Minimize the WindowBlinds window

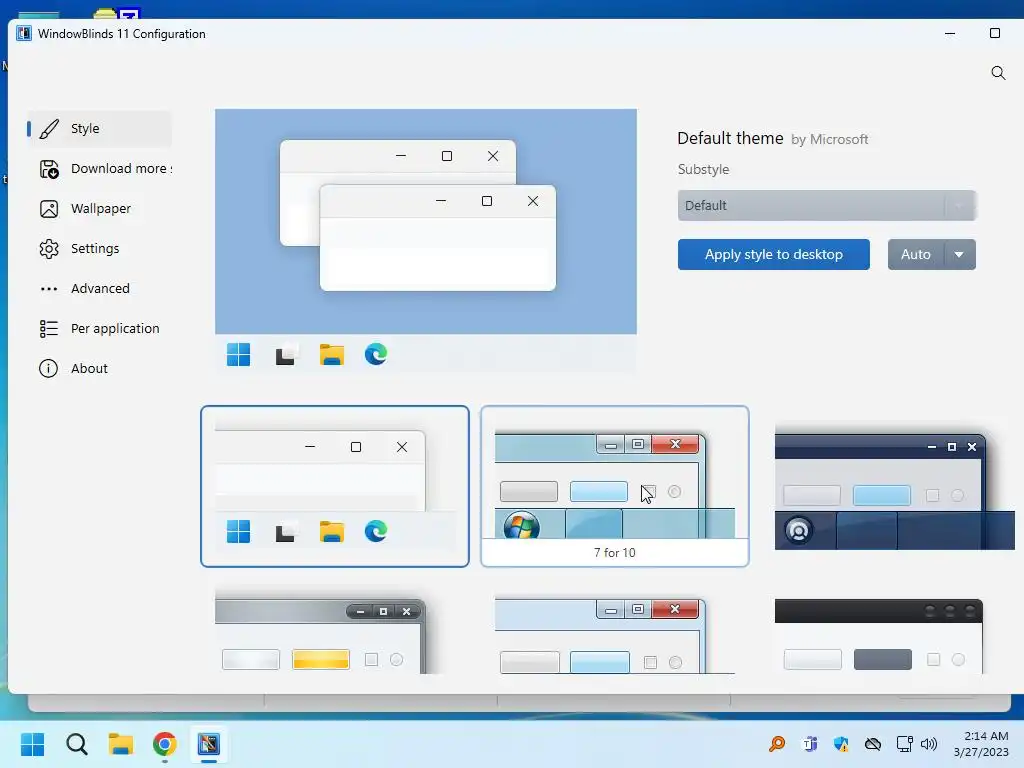click(x=950, y=33)
